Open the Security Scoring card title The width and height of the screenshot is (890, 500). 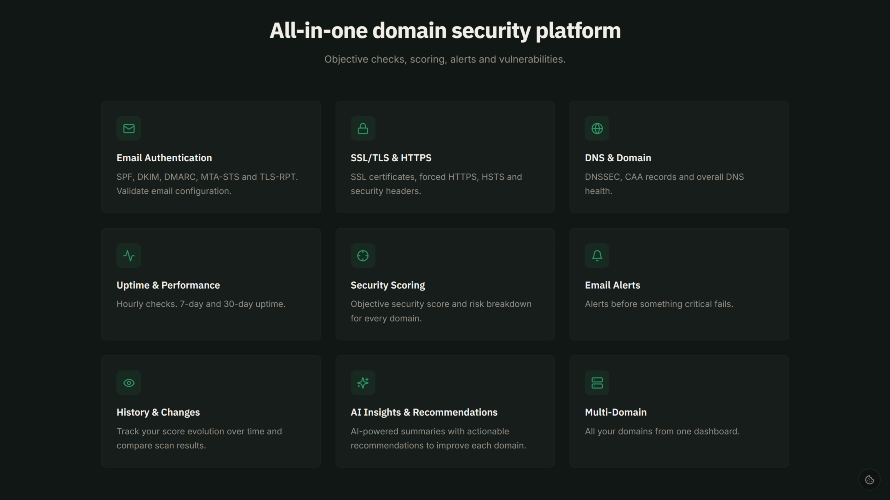click(388, 285)
